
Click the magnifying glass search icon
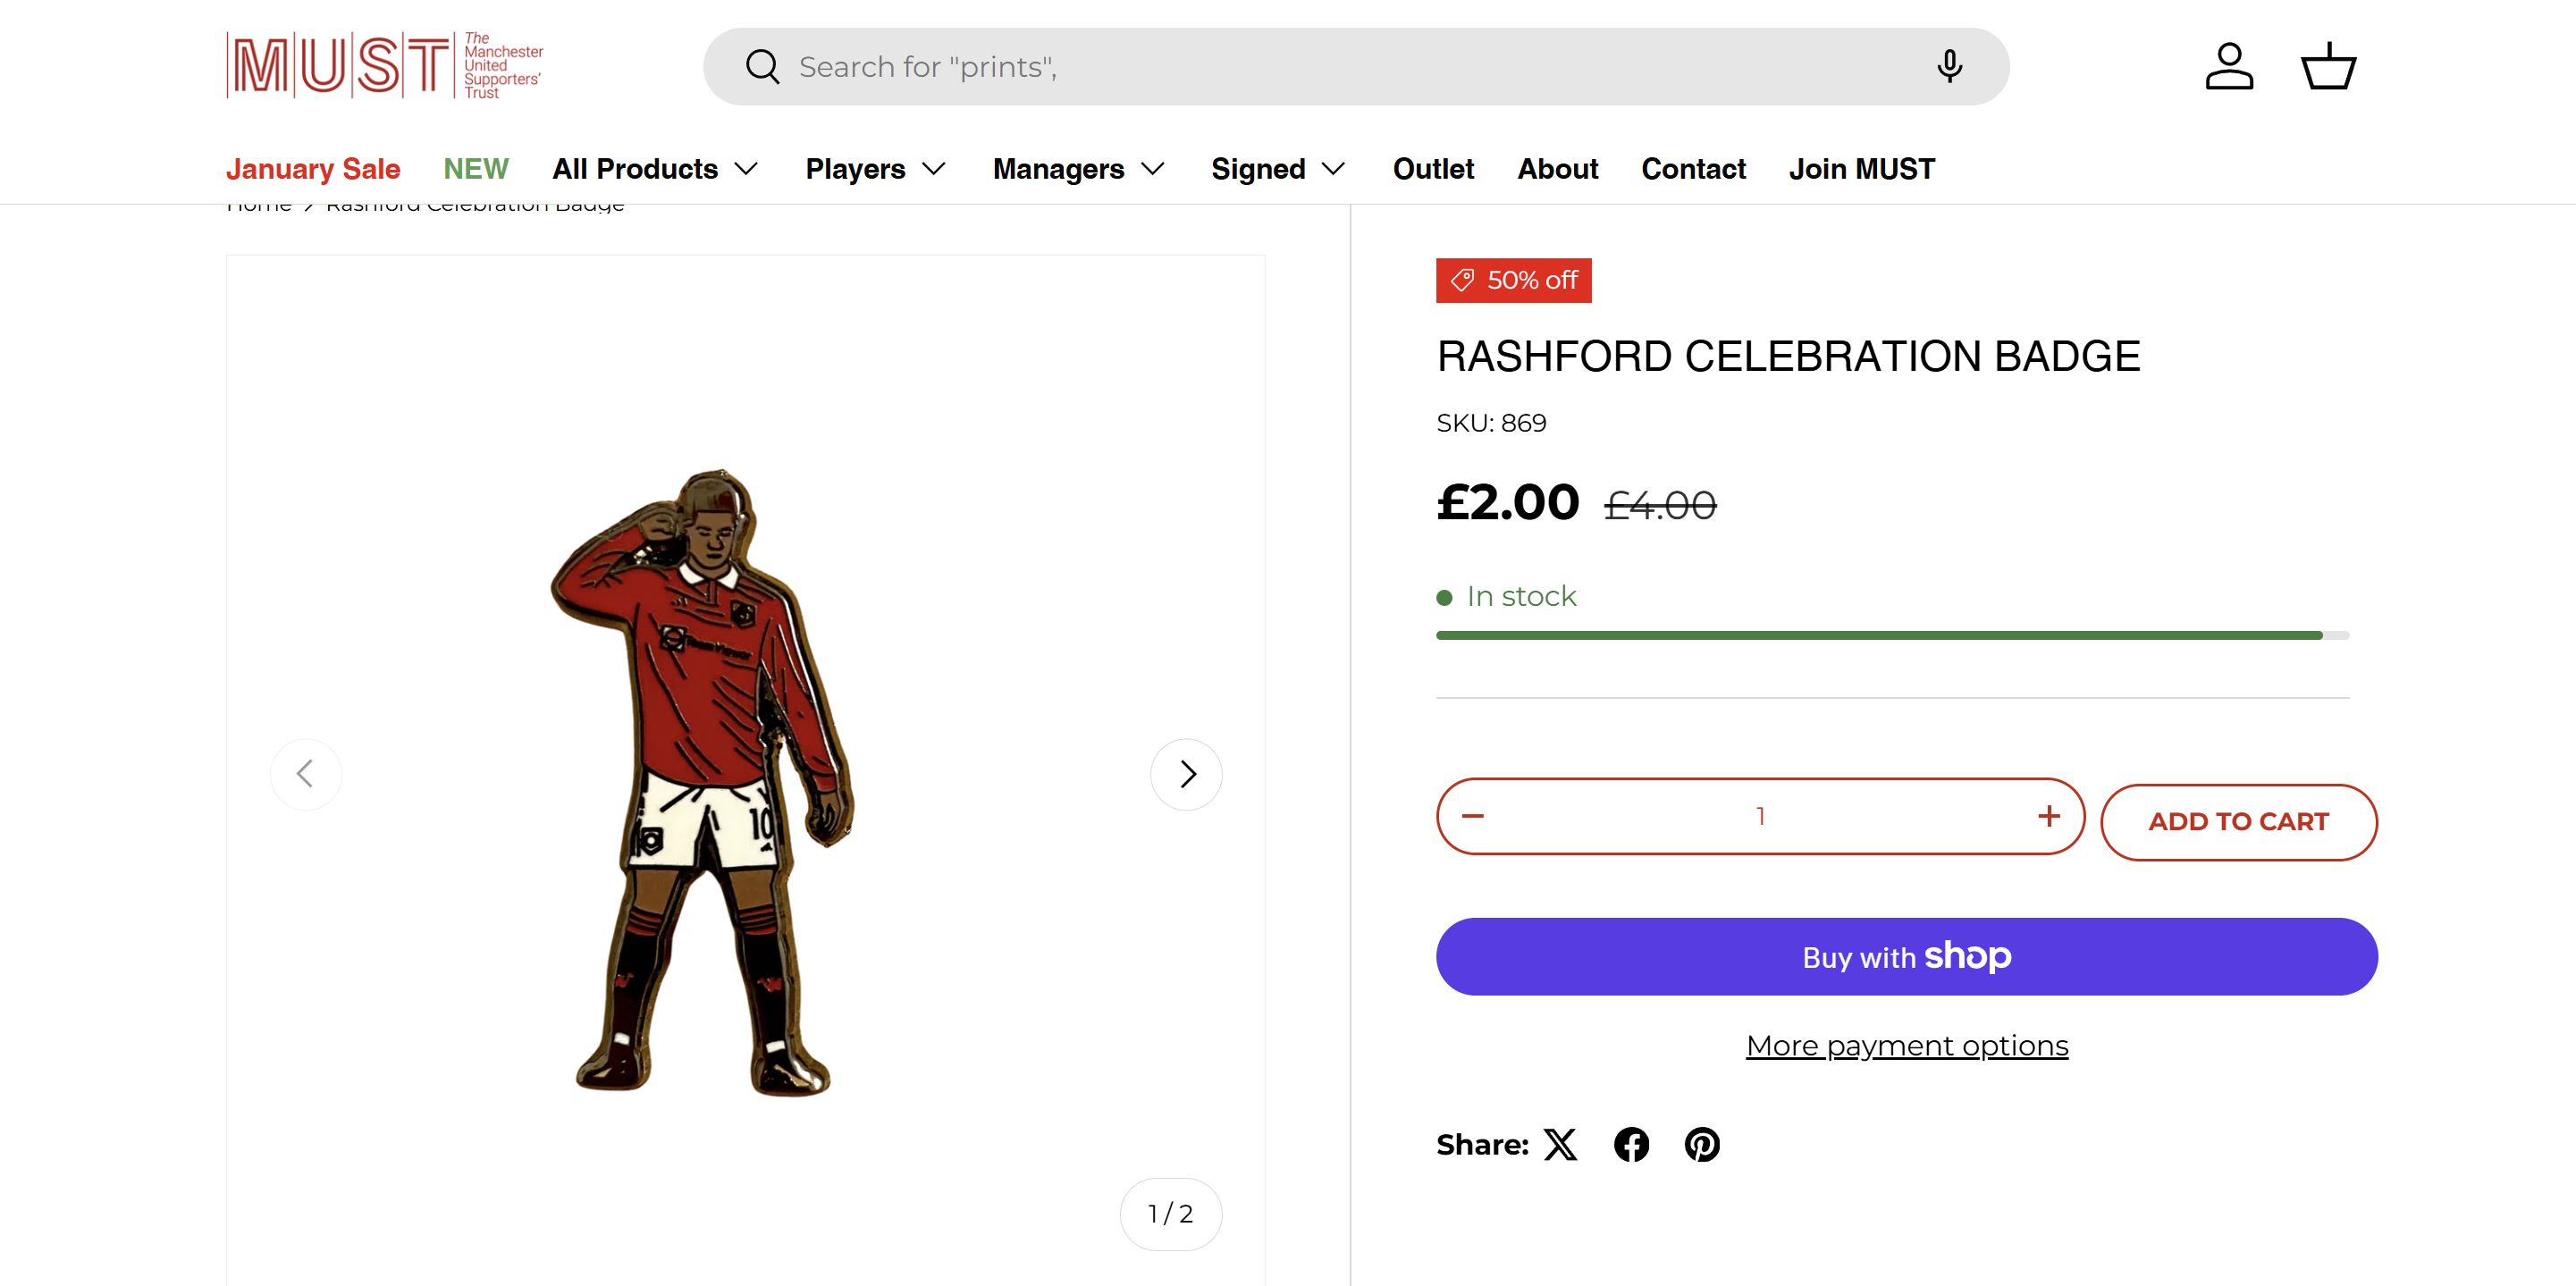(x=762, y=67)
